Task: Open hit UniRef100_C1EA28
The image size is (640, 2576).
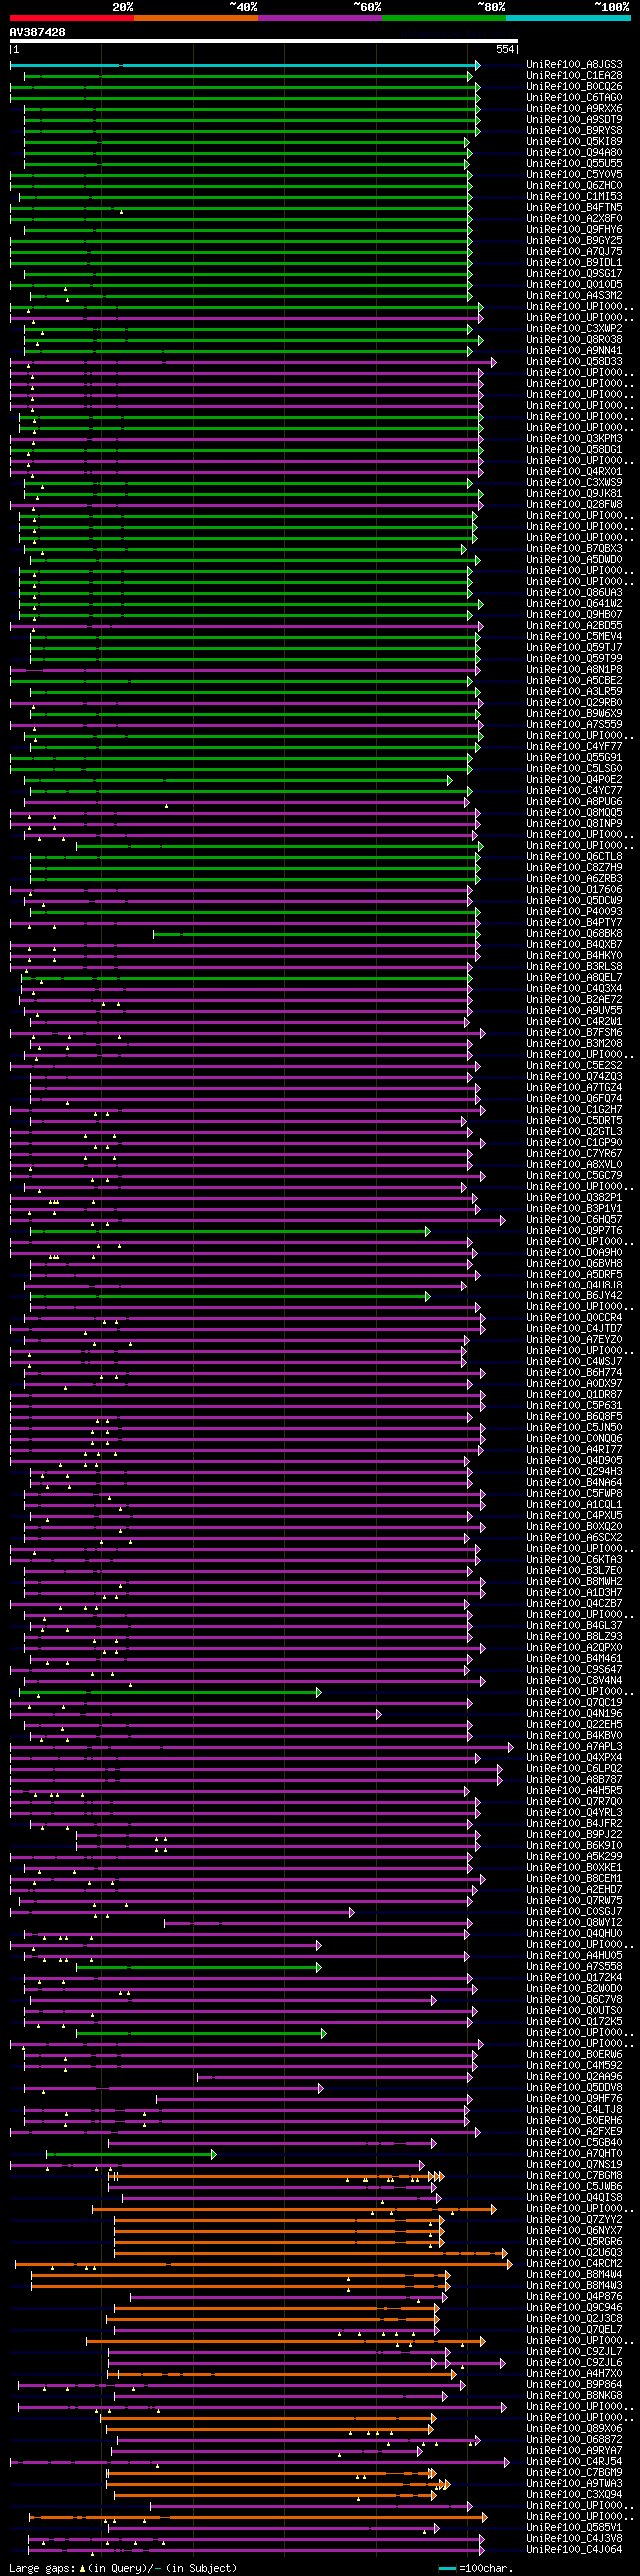Action: coord(574,76)
